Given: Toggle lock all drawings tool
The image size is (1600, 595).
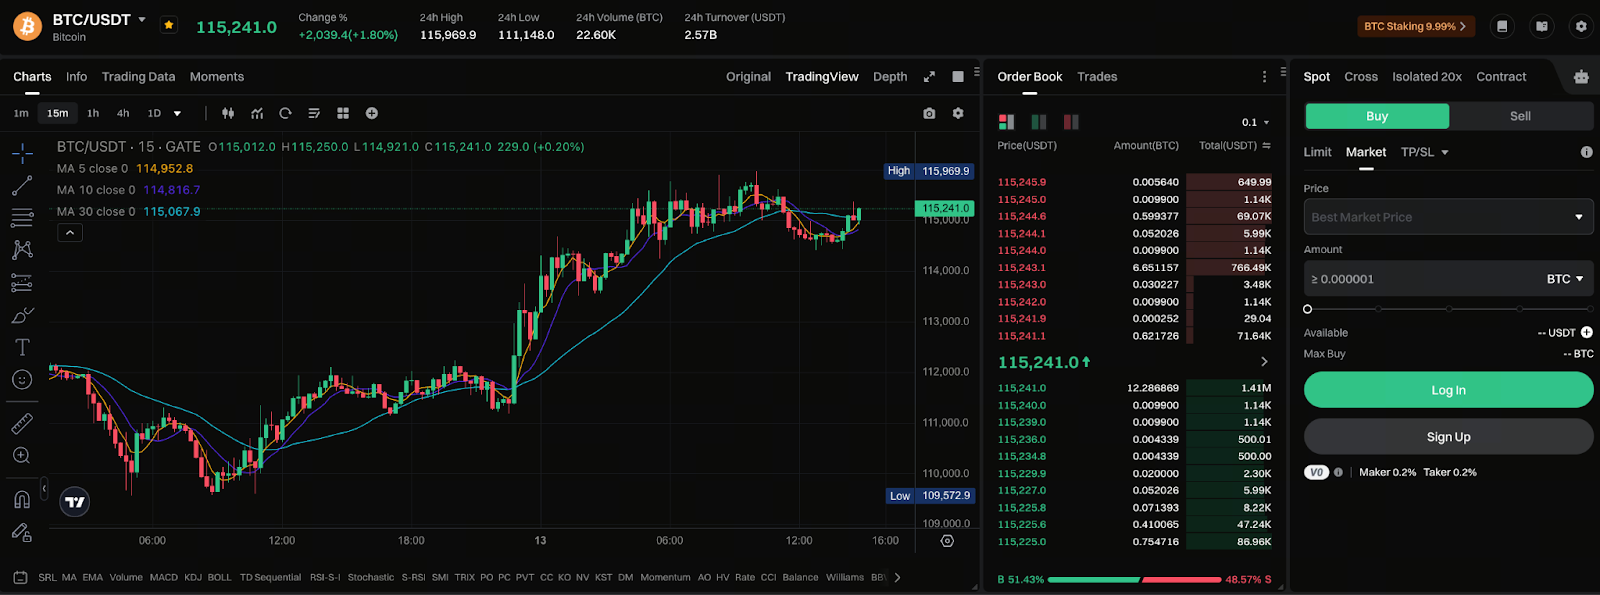Looking at the screenshot, I should click(x=22, y=532).
